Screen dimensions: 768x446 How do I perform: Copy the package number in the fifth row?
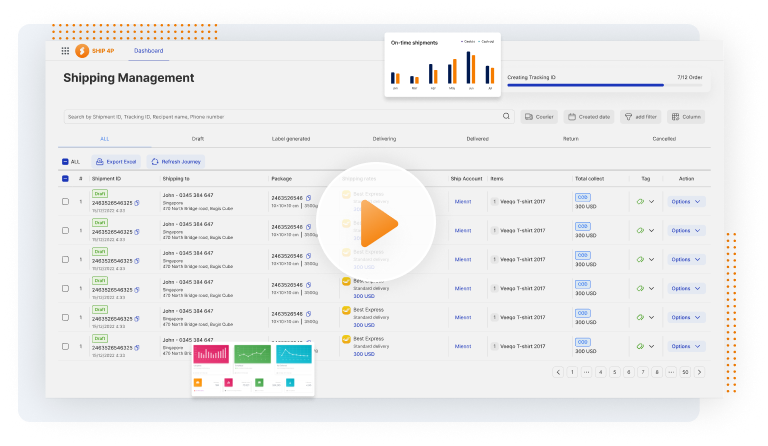pos(309,314)
